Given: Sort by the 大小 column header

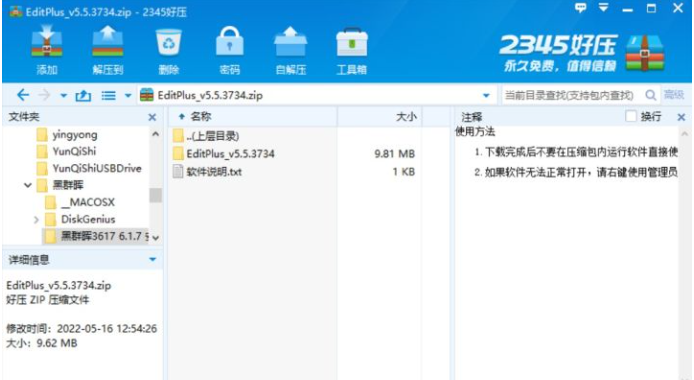Looking at the screenshot, I should (x=406, y=116).
